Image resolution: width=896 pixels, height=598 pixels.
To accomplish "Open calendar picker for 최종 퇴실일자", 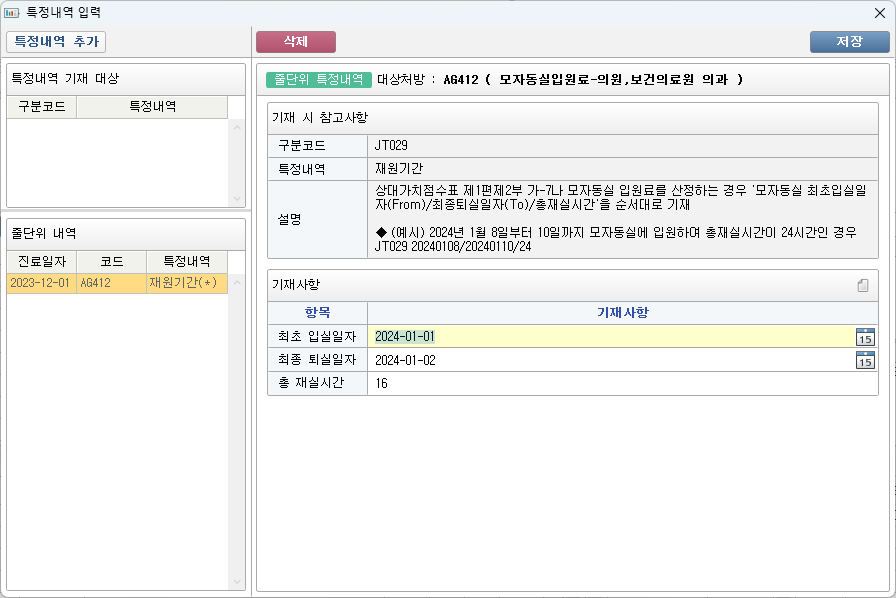I will tap(865, 360).
